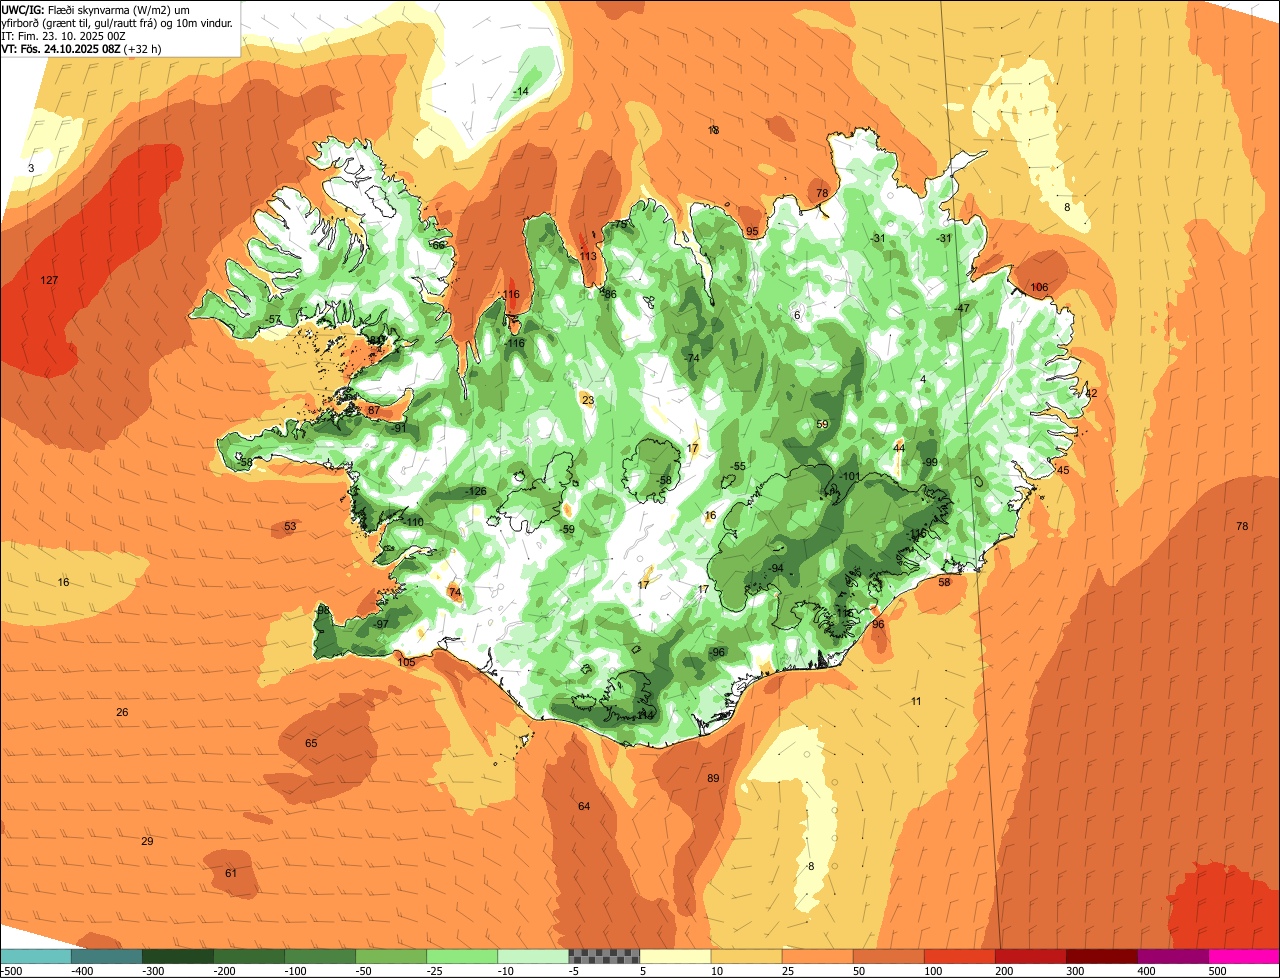Pick the legend swatch between -50 and -25

tap(390, 956)
